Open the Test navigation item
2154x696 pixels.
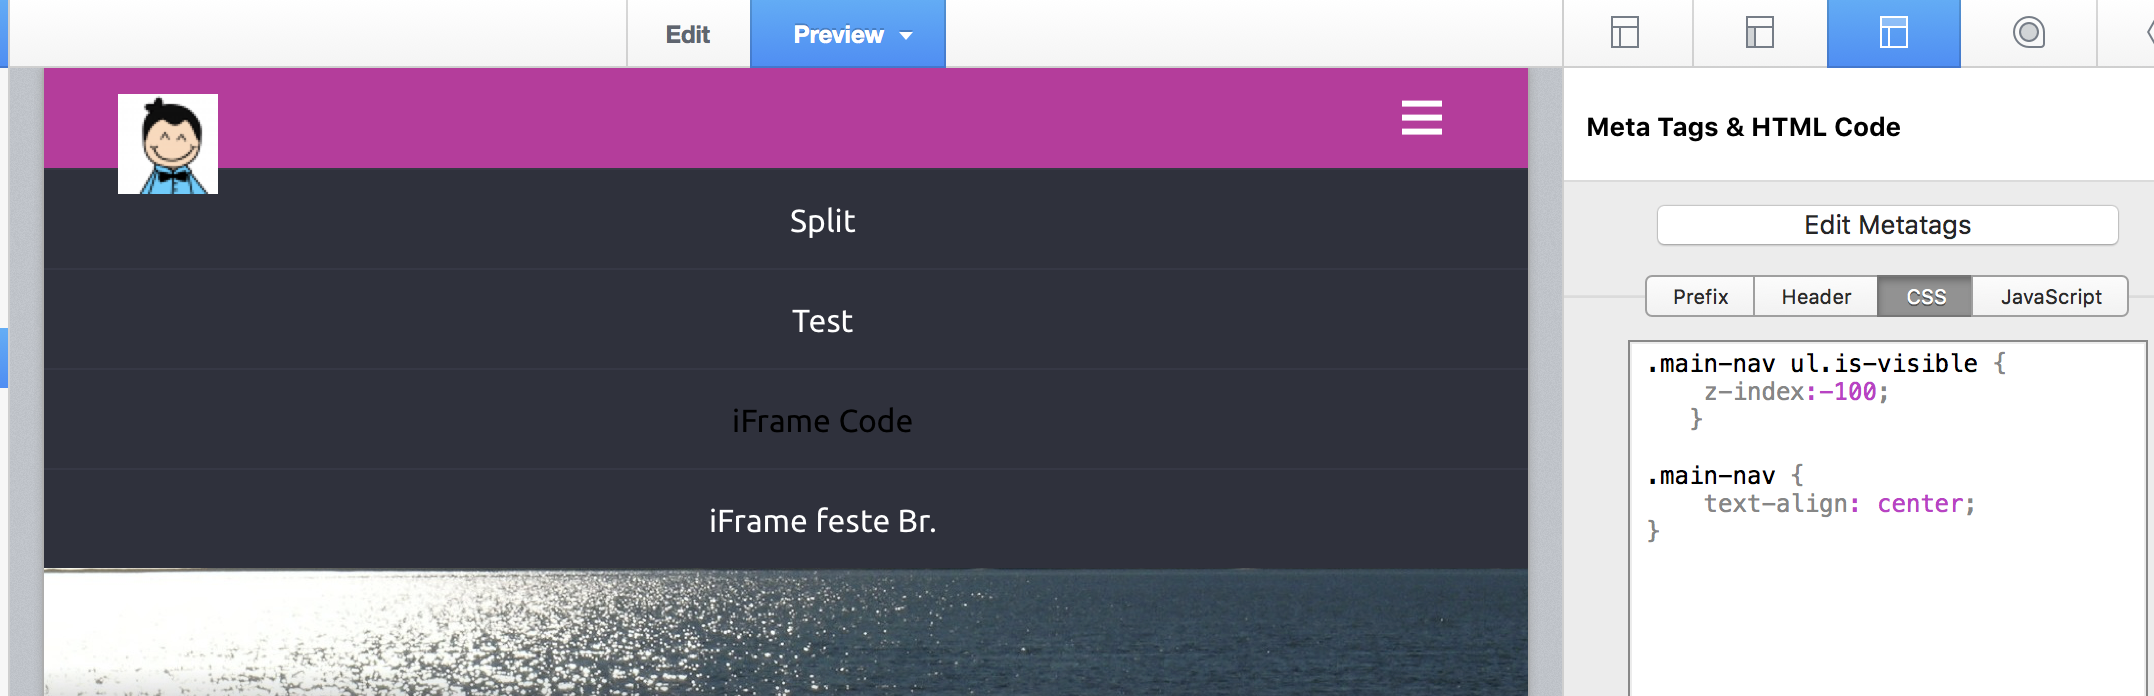[822, 321]
